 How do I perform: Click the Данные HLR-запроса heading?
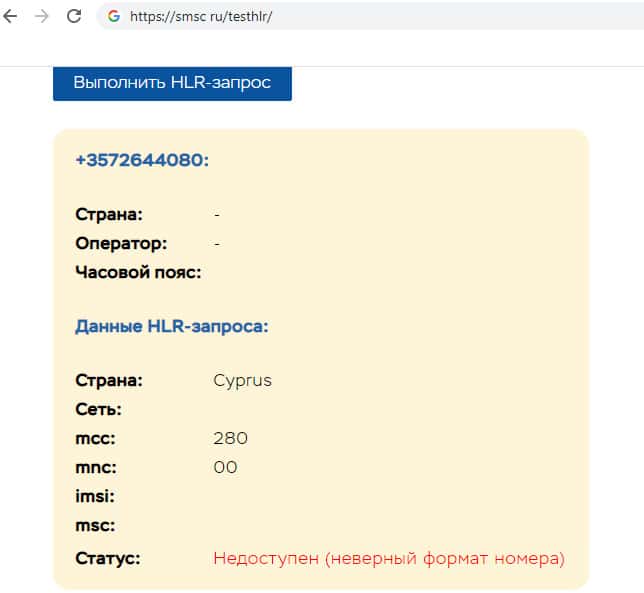[x=171, y=326]
